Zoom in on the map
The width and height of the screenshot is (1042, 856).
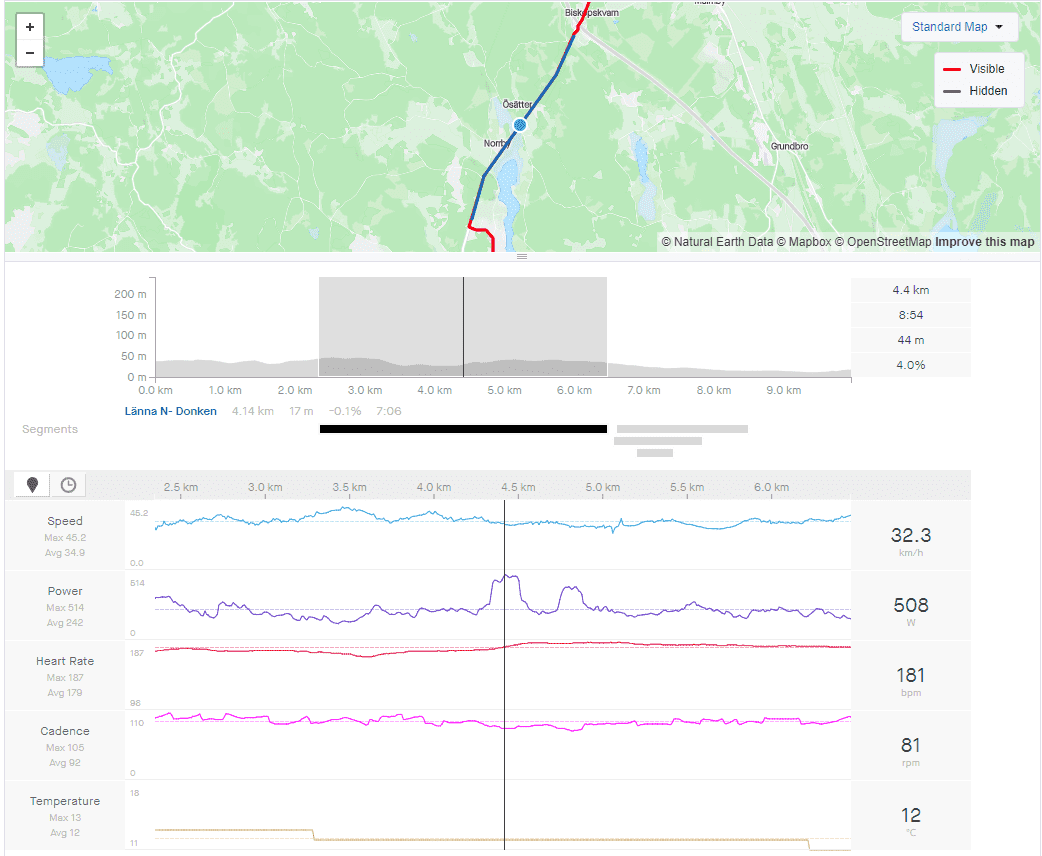[30, 27]
